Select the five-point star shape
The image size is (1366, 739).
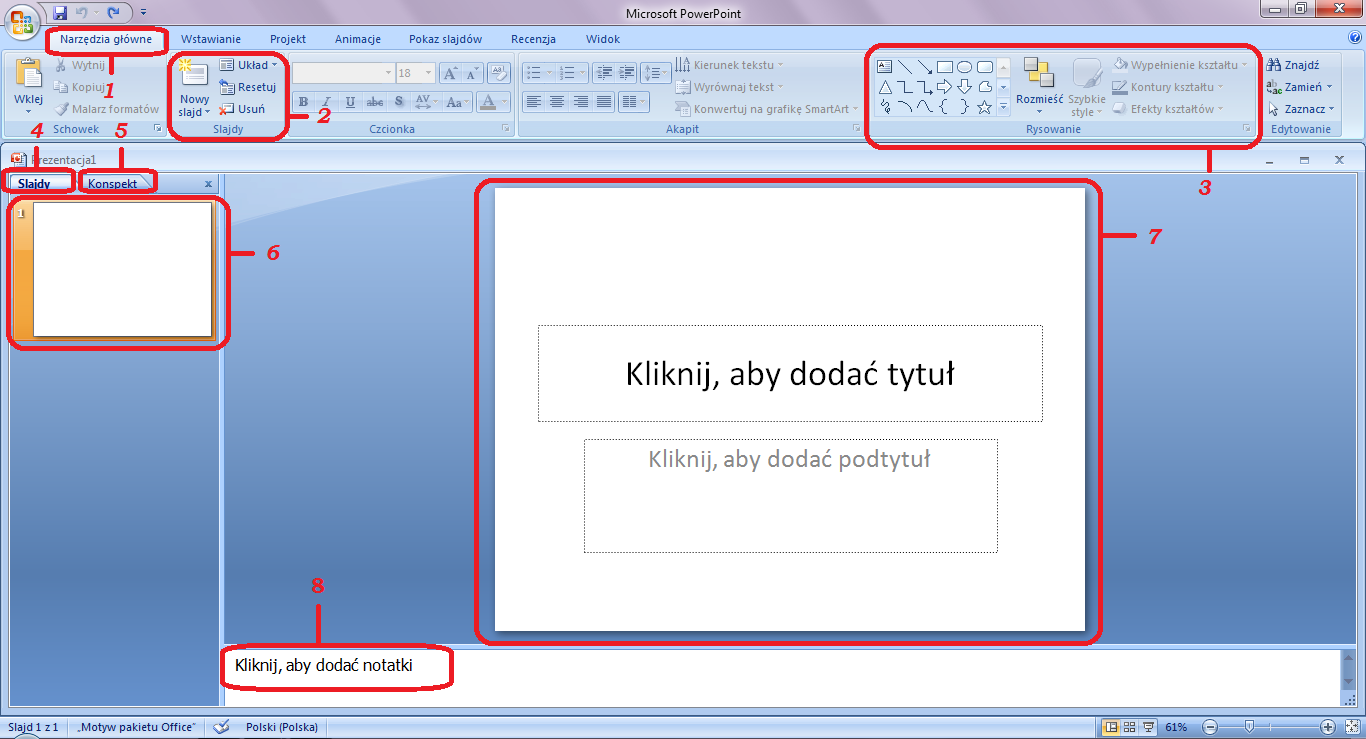(x=985, y=107)
